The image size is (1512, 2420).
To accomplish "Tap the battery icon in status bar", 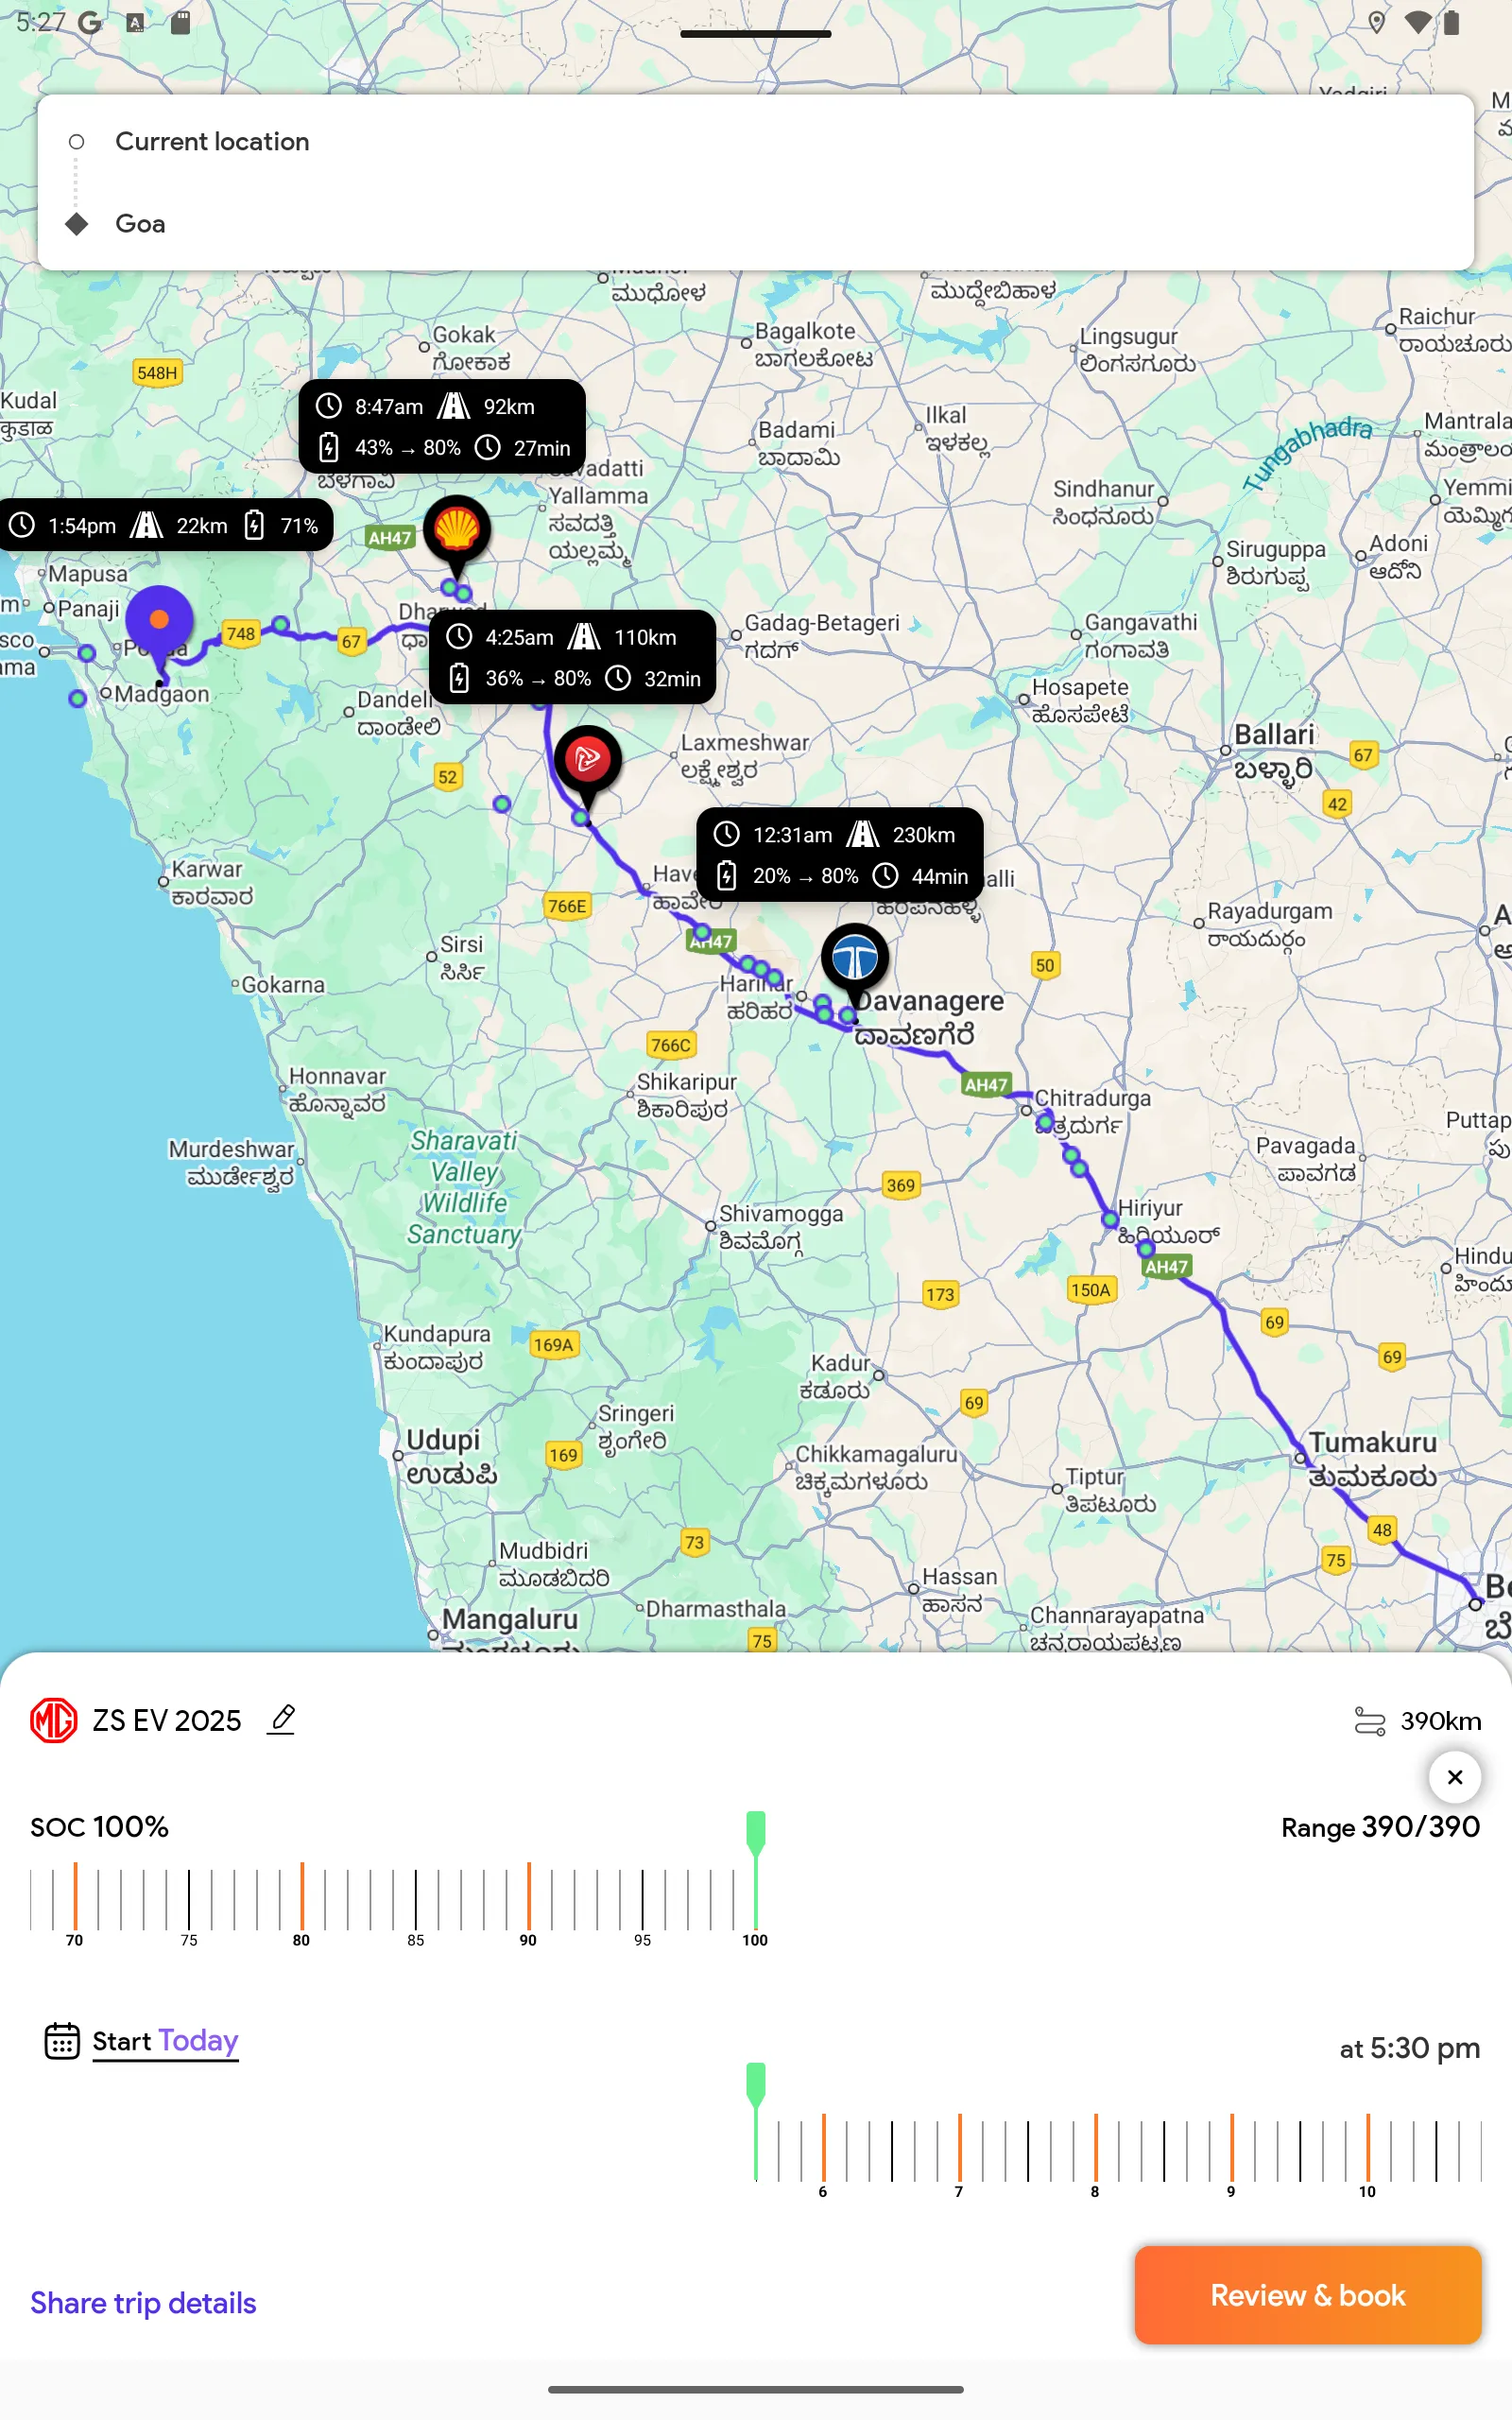I will [1451, 22].
